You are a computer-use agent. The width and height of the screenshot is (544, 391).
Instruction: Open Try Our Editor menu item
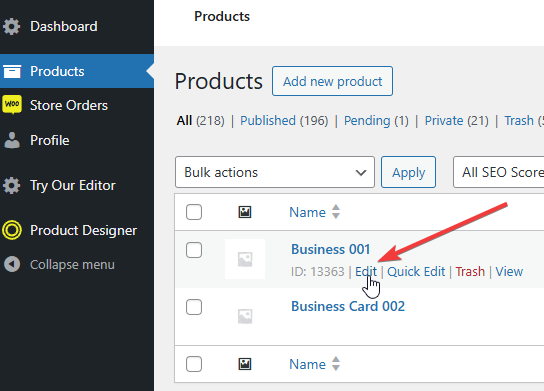coord(73,185)
